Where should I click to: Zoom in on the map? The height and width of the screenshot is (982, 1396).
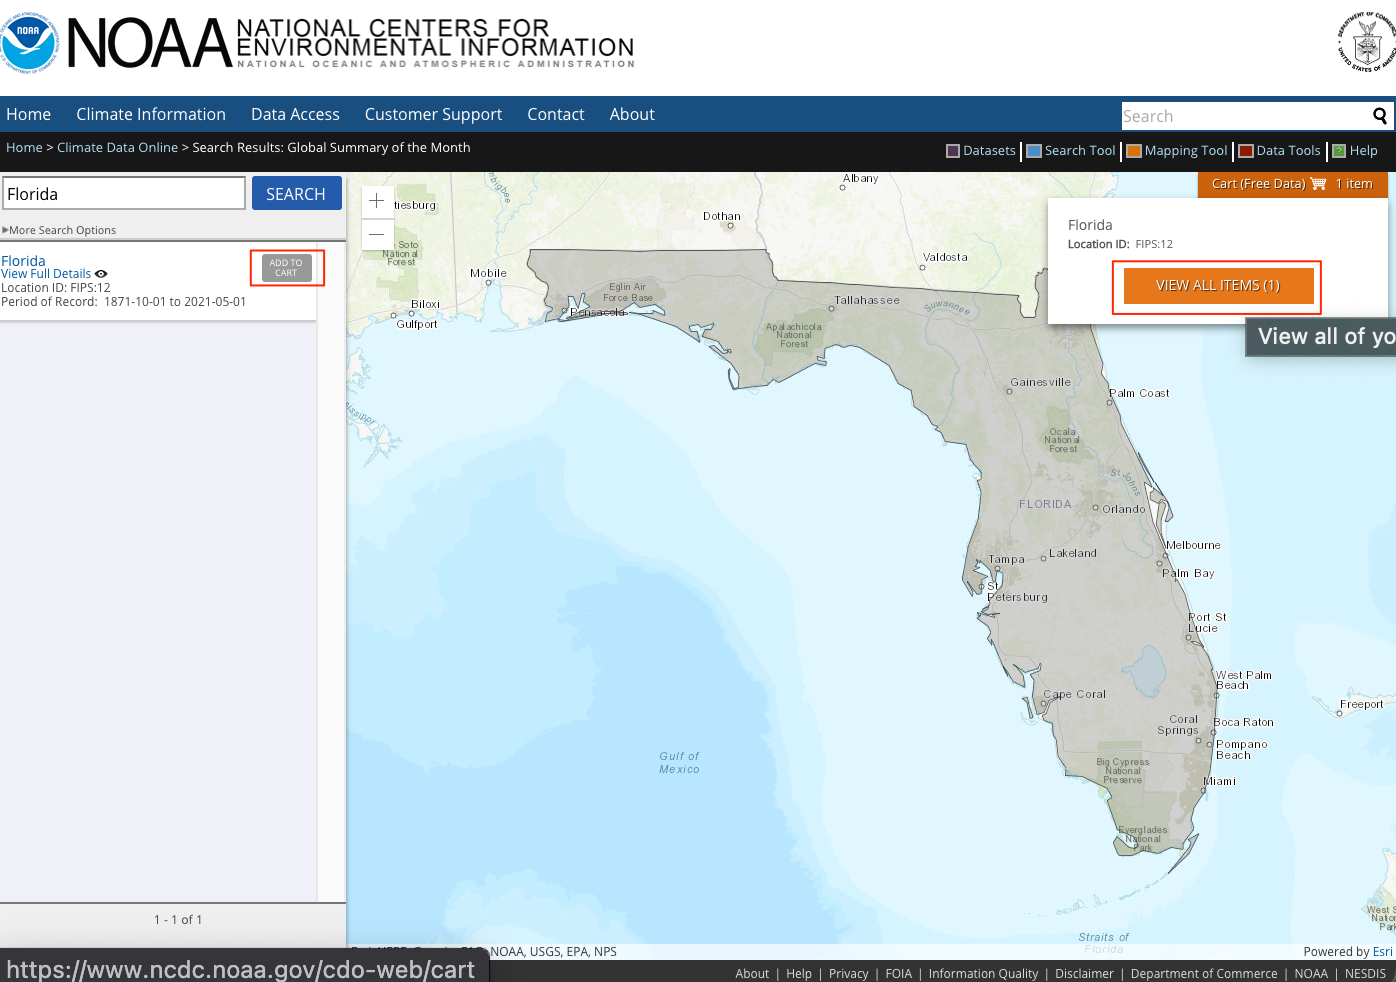[377, 201]
